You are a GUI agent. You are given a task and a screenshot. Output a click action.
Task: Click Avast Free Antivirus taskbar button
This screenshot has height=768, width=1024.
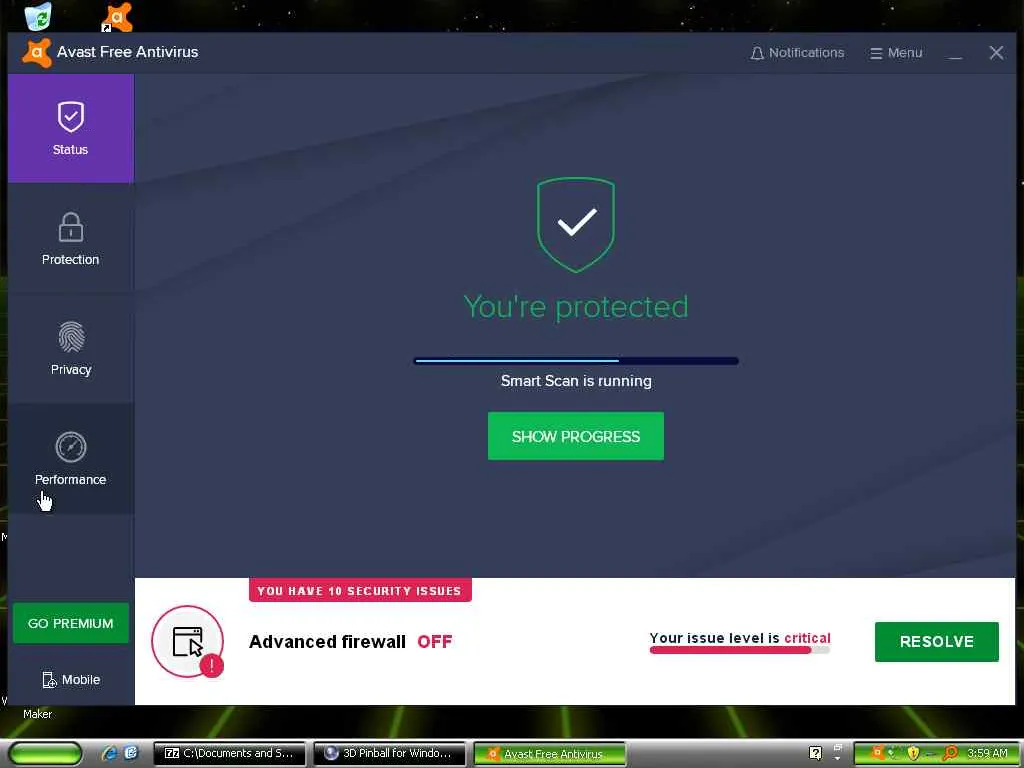pyautogui.click(x=549, y=754)
